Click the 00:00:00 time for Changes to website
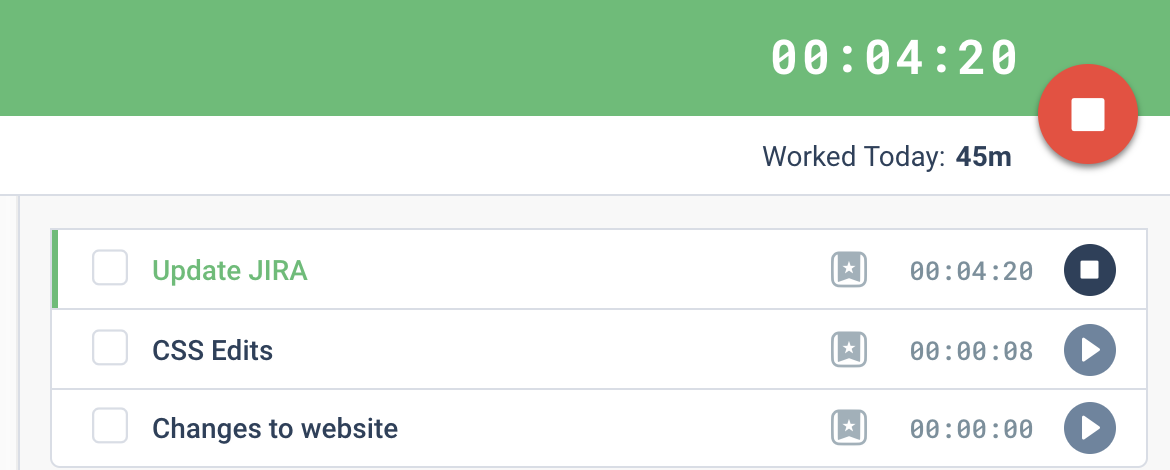The width and height of the screenshot is (1170, 470). [x=971, y=429]
